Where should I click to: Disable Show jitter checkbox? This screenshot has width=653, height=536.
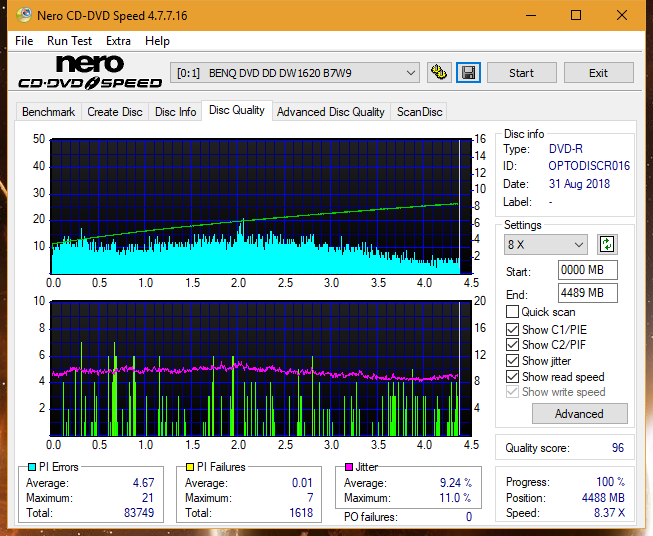(x=512, y=361)
